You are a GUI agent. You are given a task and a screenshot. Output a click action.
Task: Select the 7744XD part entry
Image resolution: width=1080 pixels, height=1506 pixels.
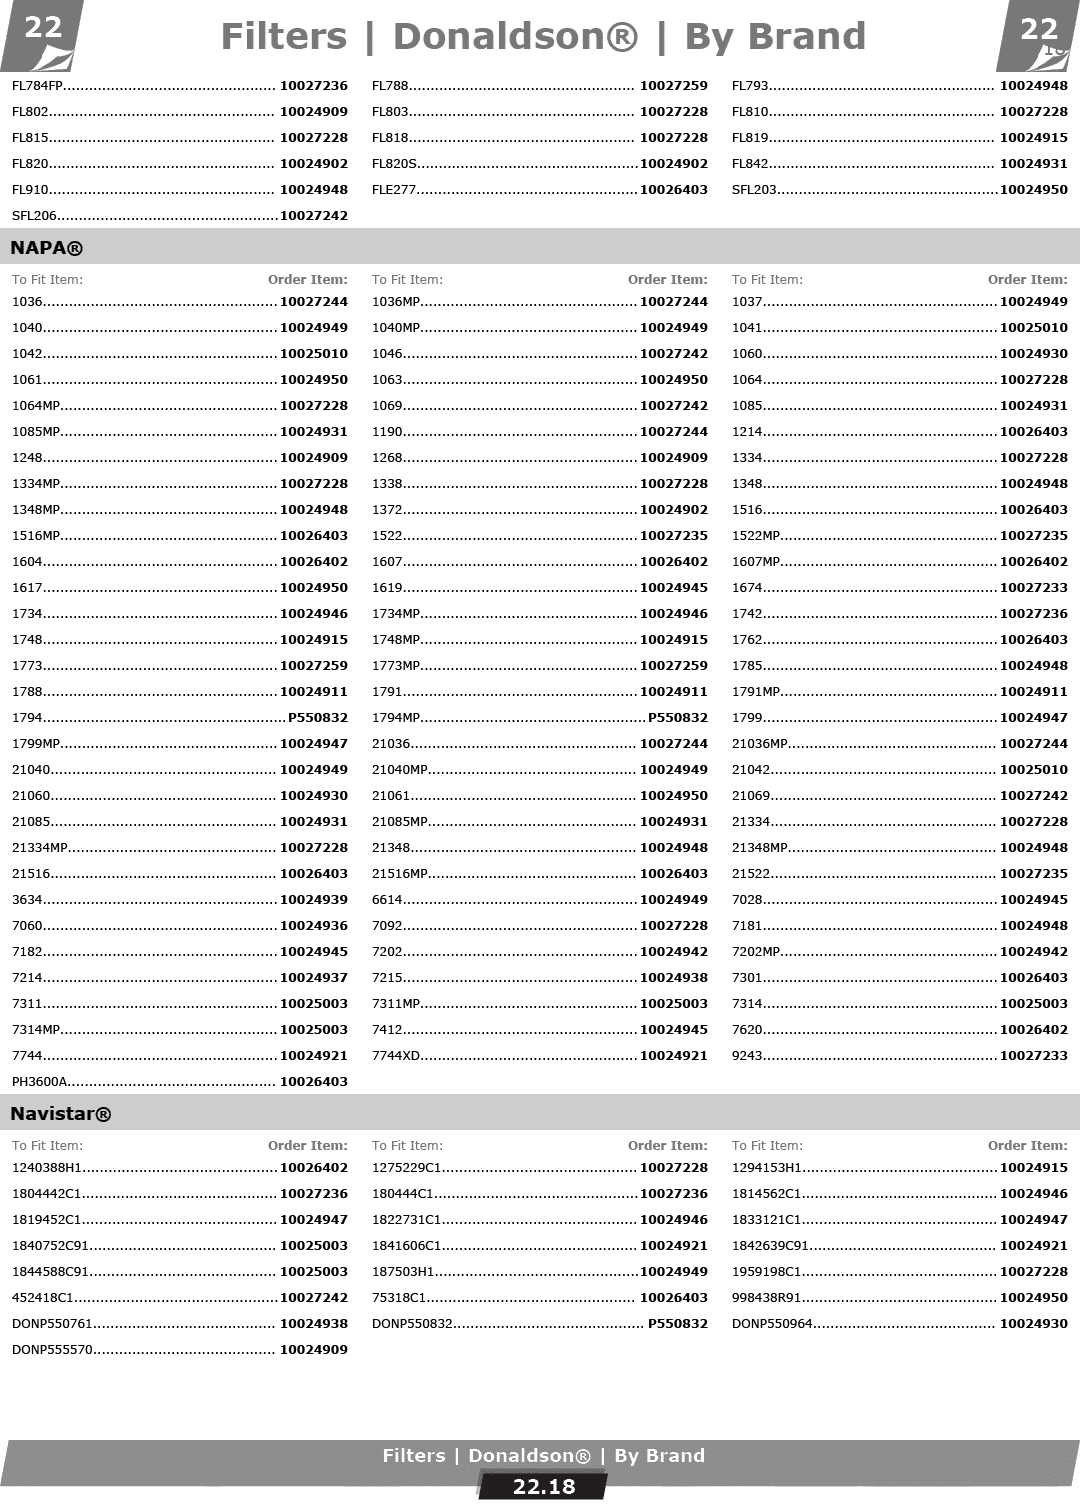(x=396, y=1055)
